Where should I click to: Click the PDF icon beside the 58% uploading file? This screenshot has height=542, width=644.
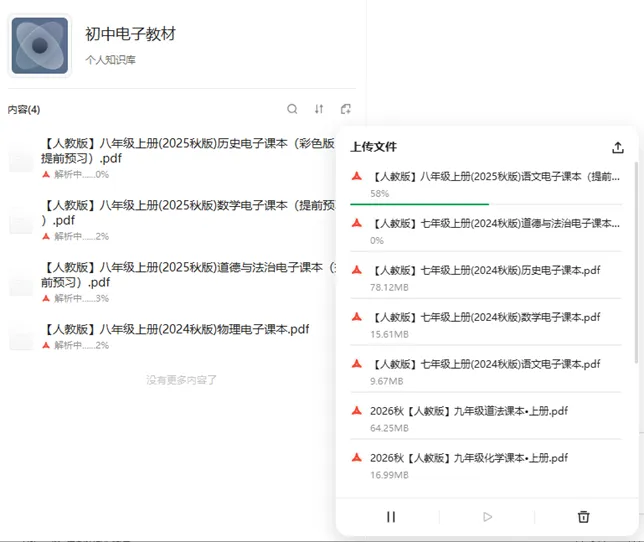tap(357, 176)
